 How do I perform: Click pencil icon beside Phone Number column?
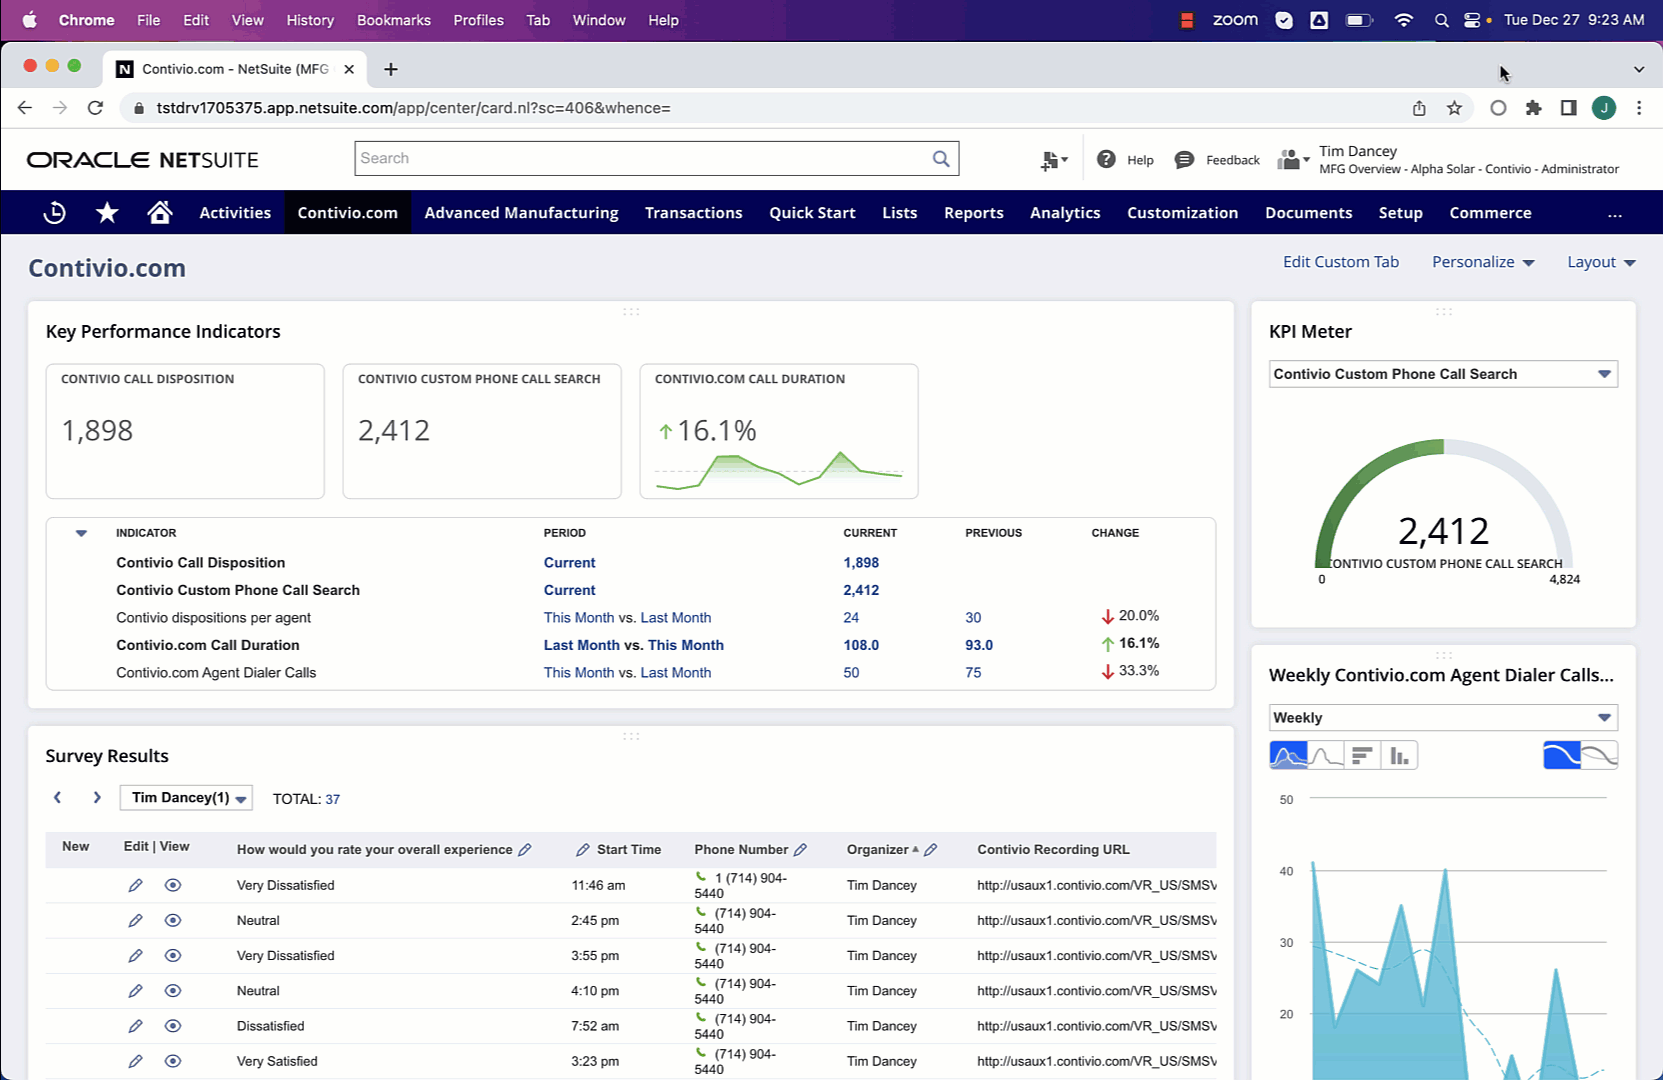point(800,850)
